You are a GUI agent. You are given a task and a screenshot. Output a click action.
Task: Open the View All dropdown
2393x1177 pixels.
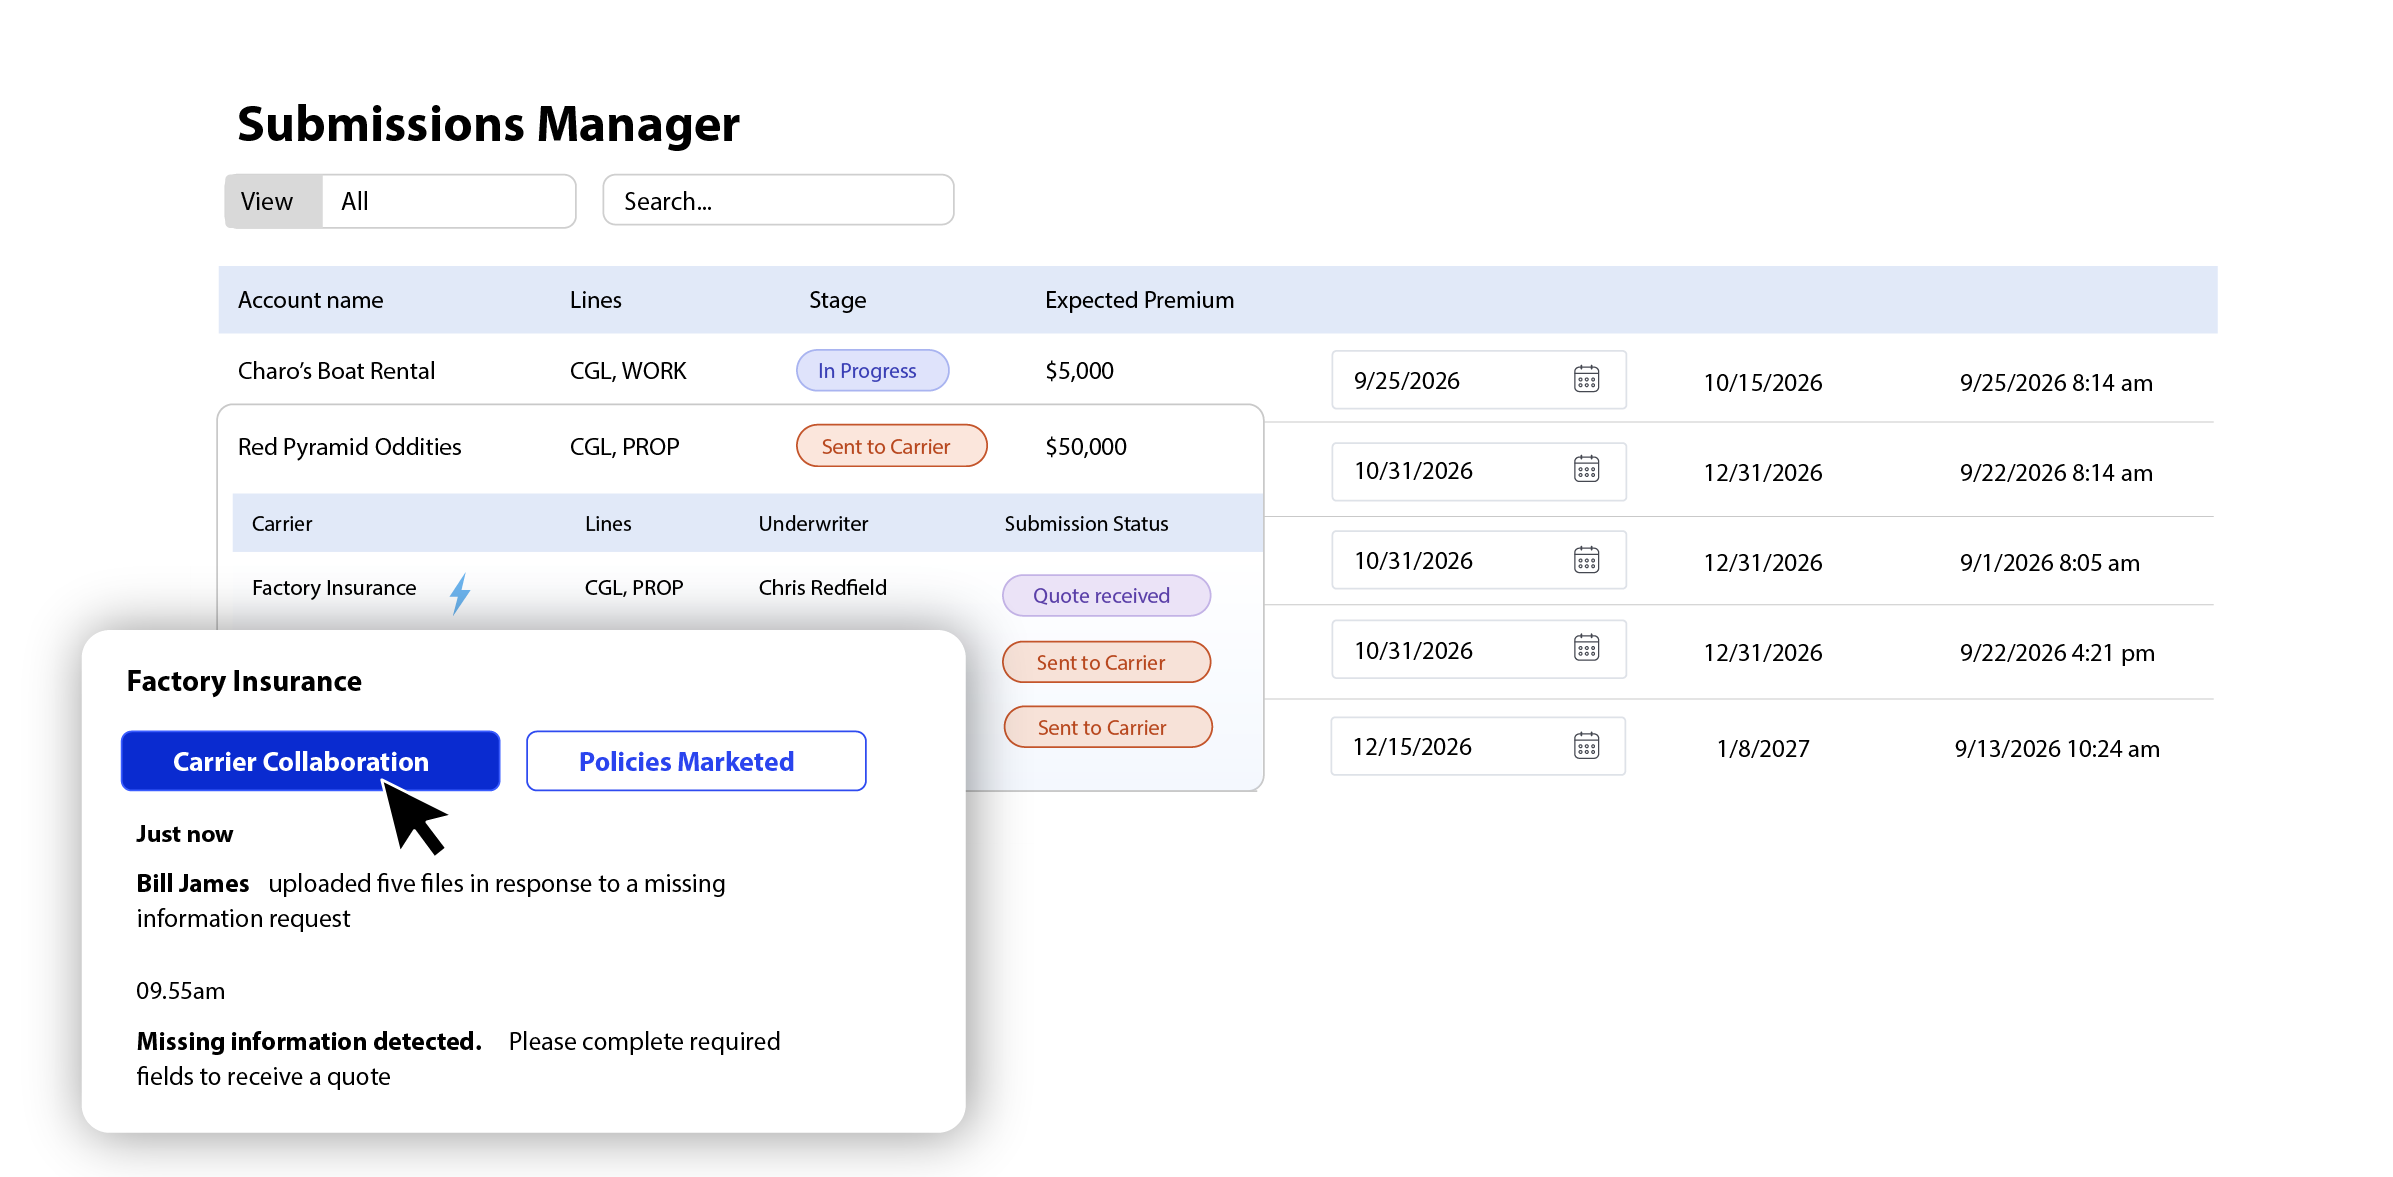400,201
